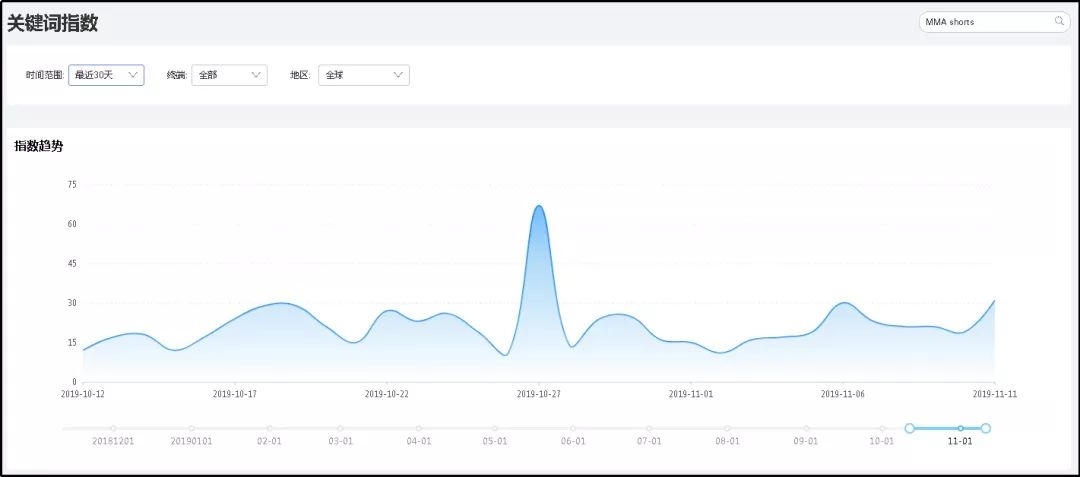Click the MMA shorts search field
Image resolution: width=1080 pixels, height=477 pixels.
pyautogui.click(x=983, y=21)
